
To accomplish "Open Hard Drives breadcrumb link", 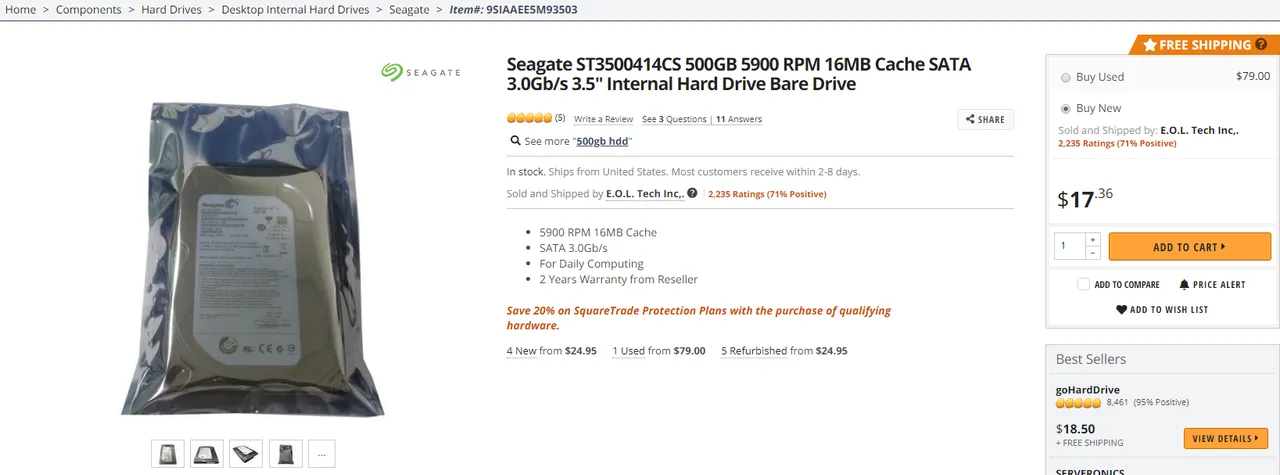I will (x=171, y=9).
